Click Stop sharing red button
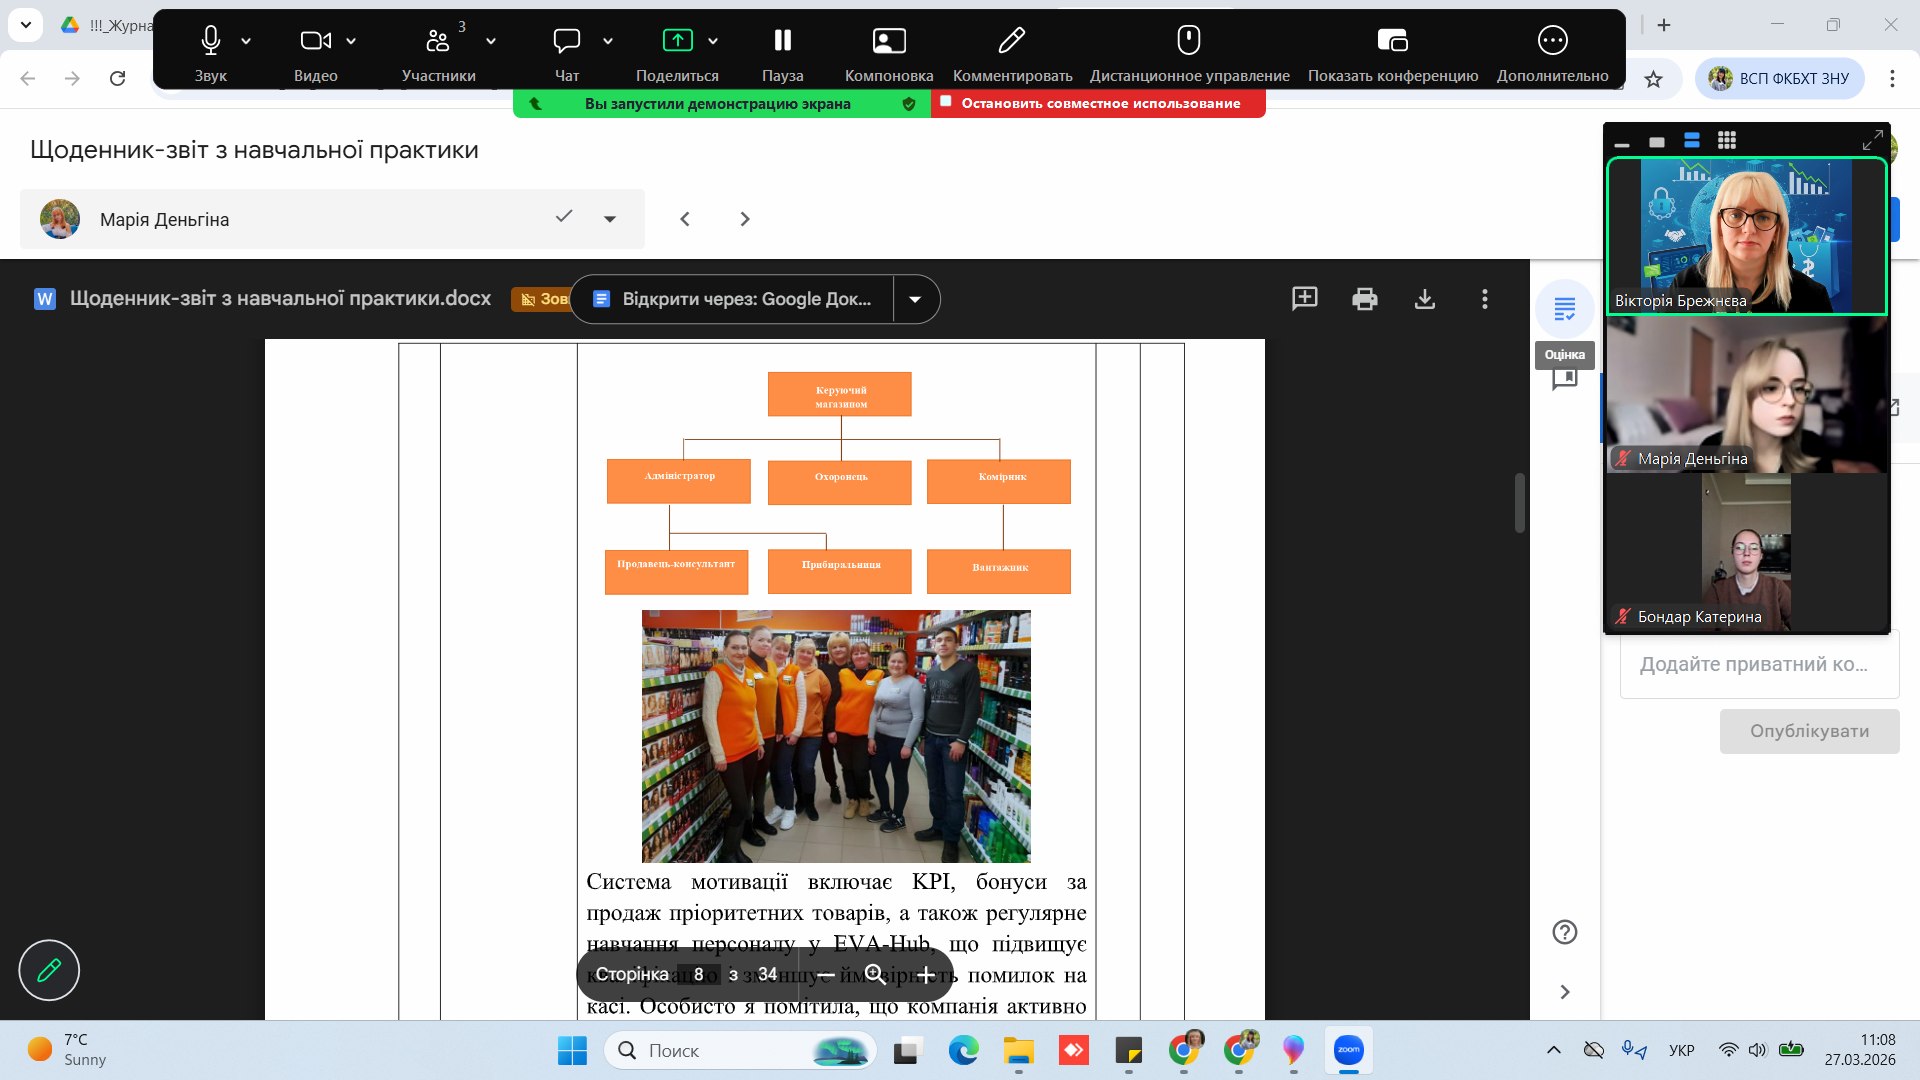Viewport: 1920px width, 1080px height. coord(1098,103)
